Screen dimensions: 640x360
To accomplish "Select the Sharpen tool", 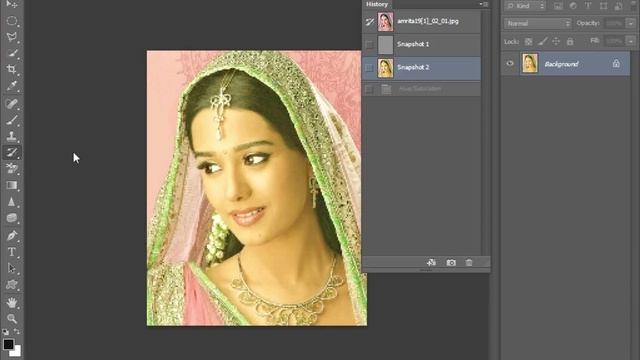I will [12, 202].
